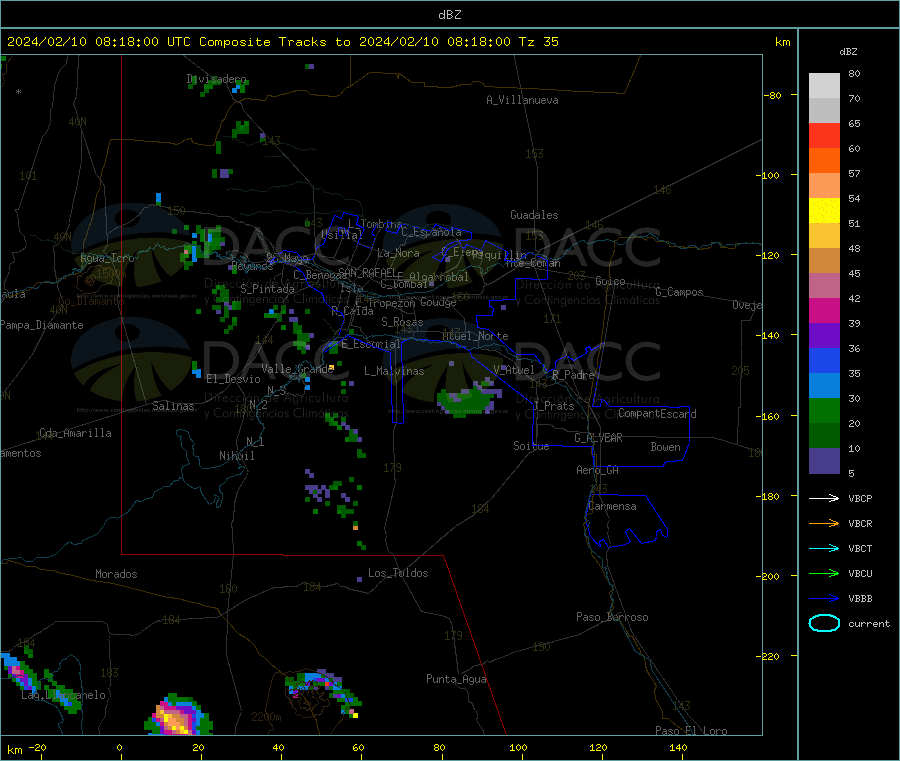Click the timestamp '2024/02/10 08:18:00 UTC Composite' header

tap(138, 42)
